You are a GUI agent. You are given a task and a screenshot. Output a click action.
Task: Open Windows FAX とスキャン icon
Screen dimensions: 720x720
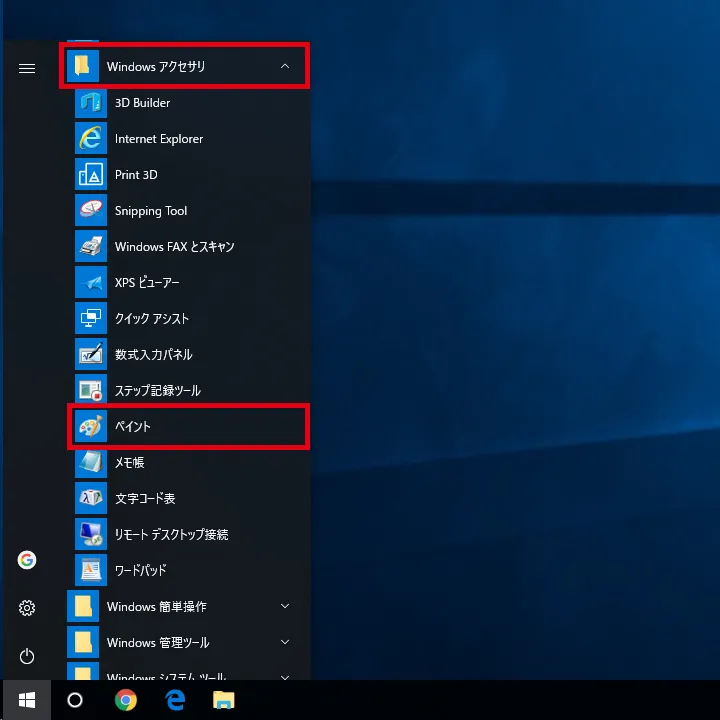coord(90,246)
